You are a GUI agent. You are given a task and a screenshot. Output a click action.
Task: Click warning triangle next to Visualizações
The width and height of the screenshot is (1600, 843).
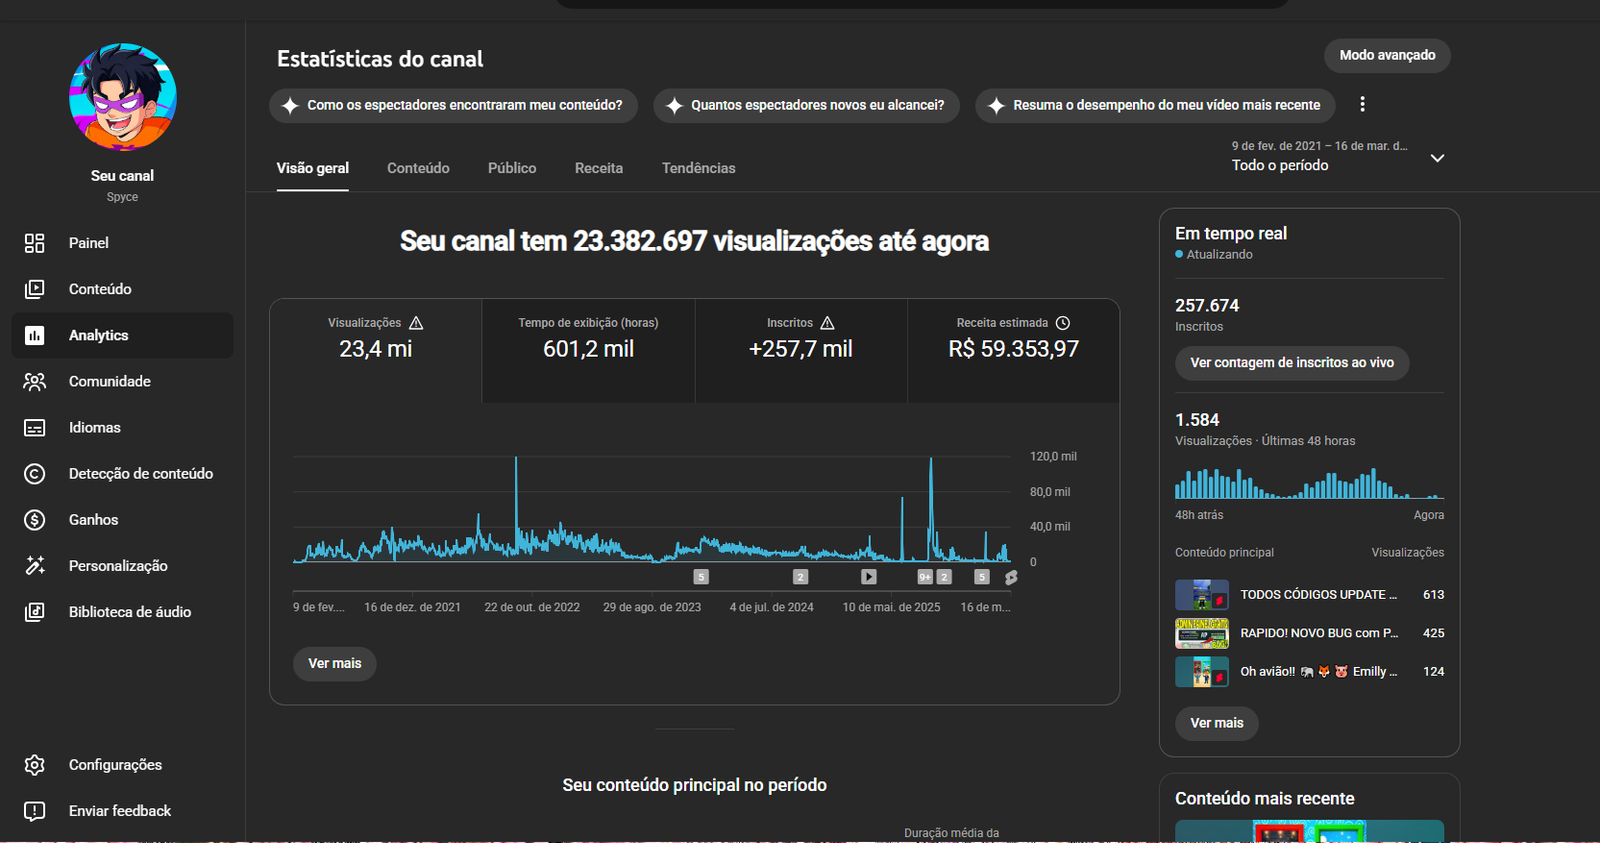point(417,323)
